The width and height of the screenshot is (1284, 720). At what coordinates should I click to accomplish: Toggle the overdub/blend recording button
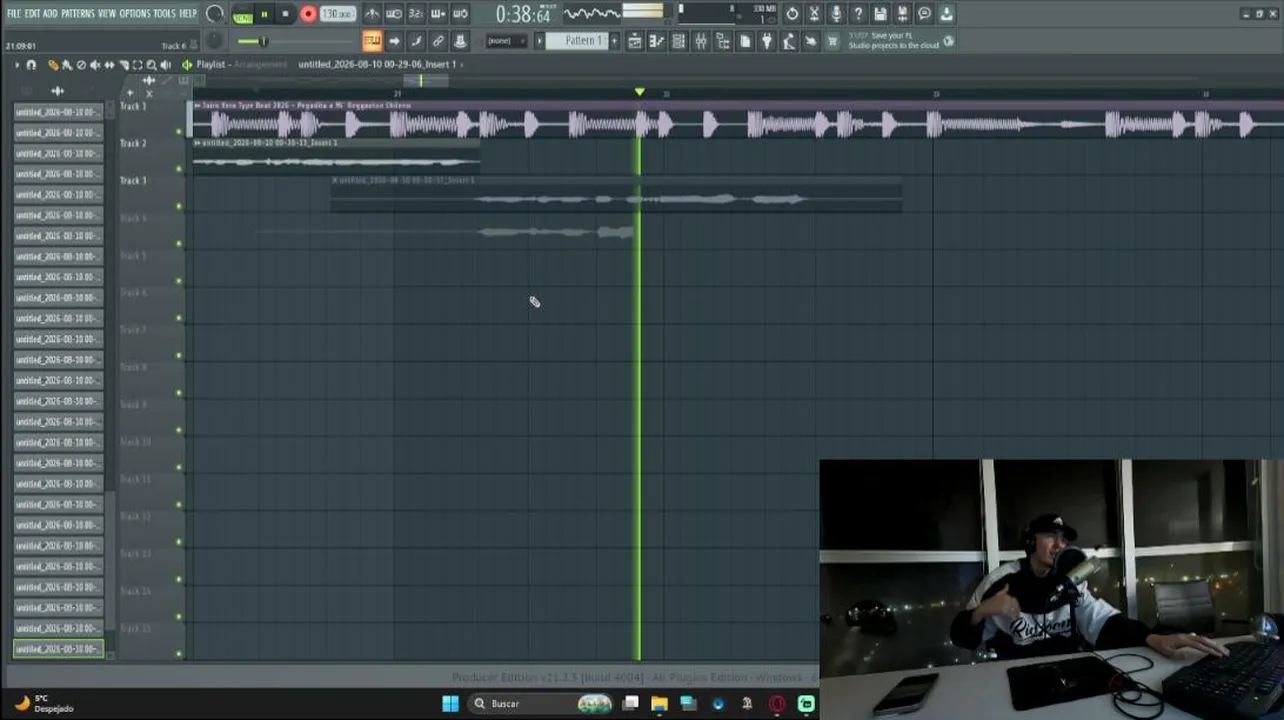(x=438, y=14)
